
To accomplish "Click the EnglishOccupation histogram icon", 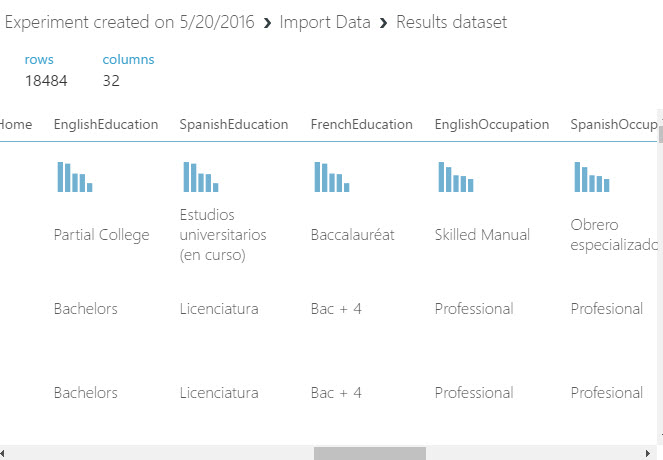I will [456, 177].
